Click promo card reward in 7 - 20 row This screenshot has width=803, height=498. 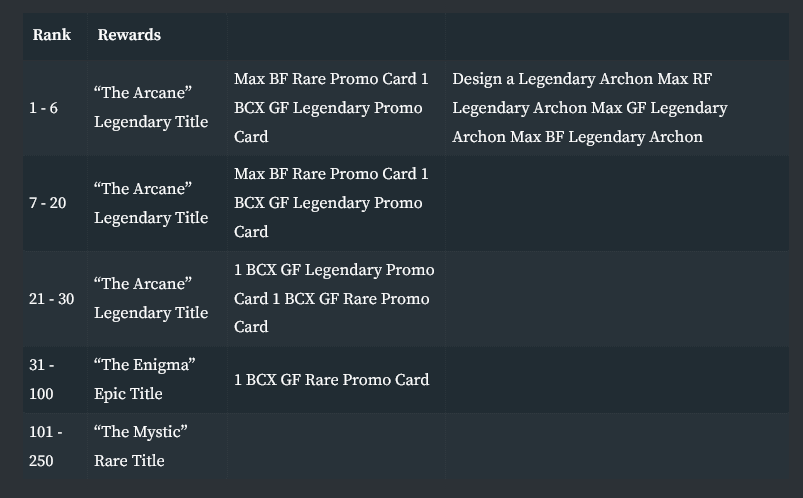click(x=336, y=203)
